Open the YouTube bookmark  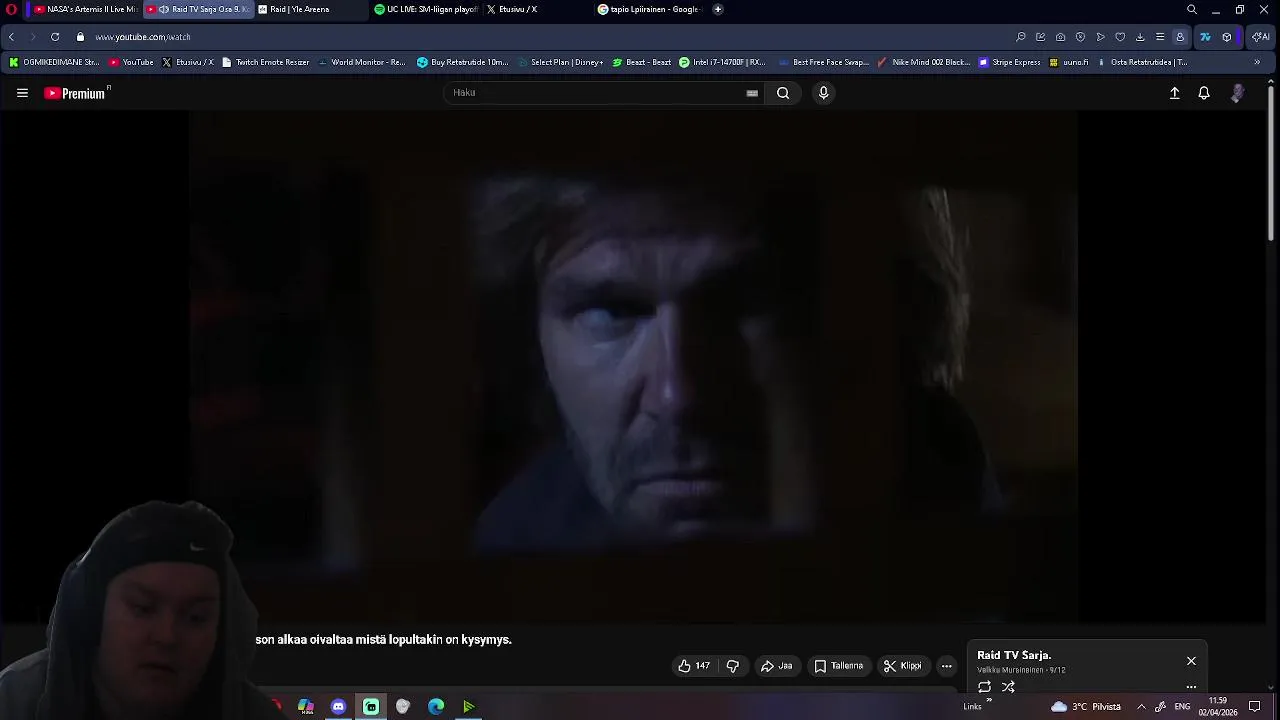click(x=131, y=62)
